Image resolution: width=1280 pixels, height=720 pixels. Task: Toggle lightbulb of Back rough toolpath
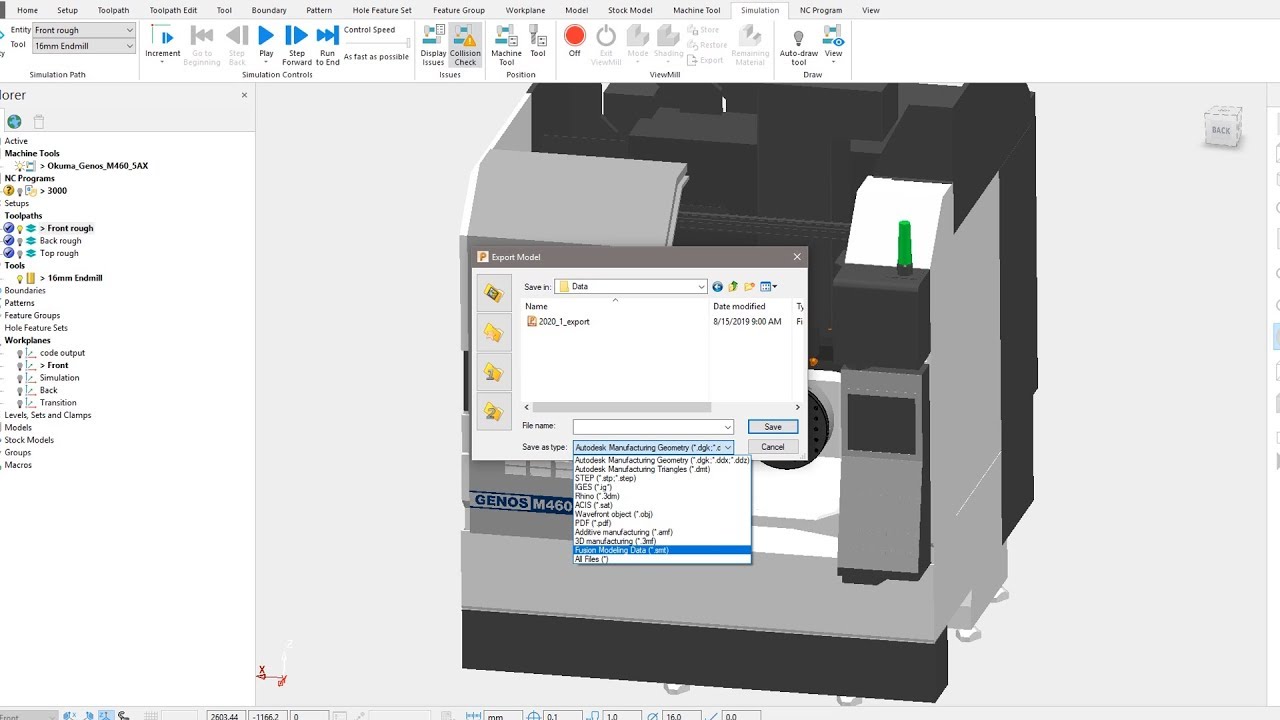tap(19, 241)
